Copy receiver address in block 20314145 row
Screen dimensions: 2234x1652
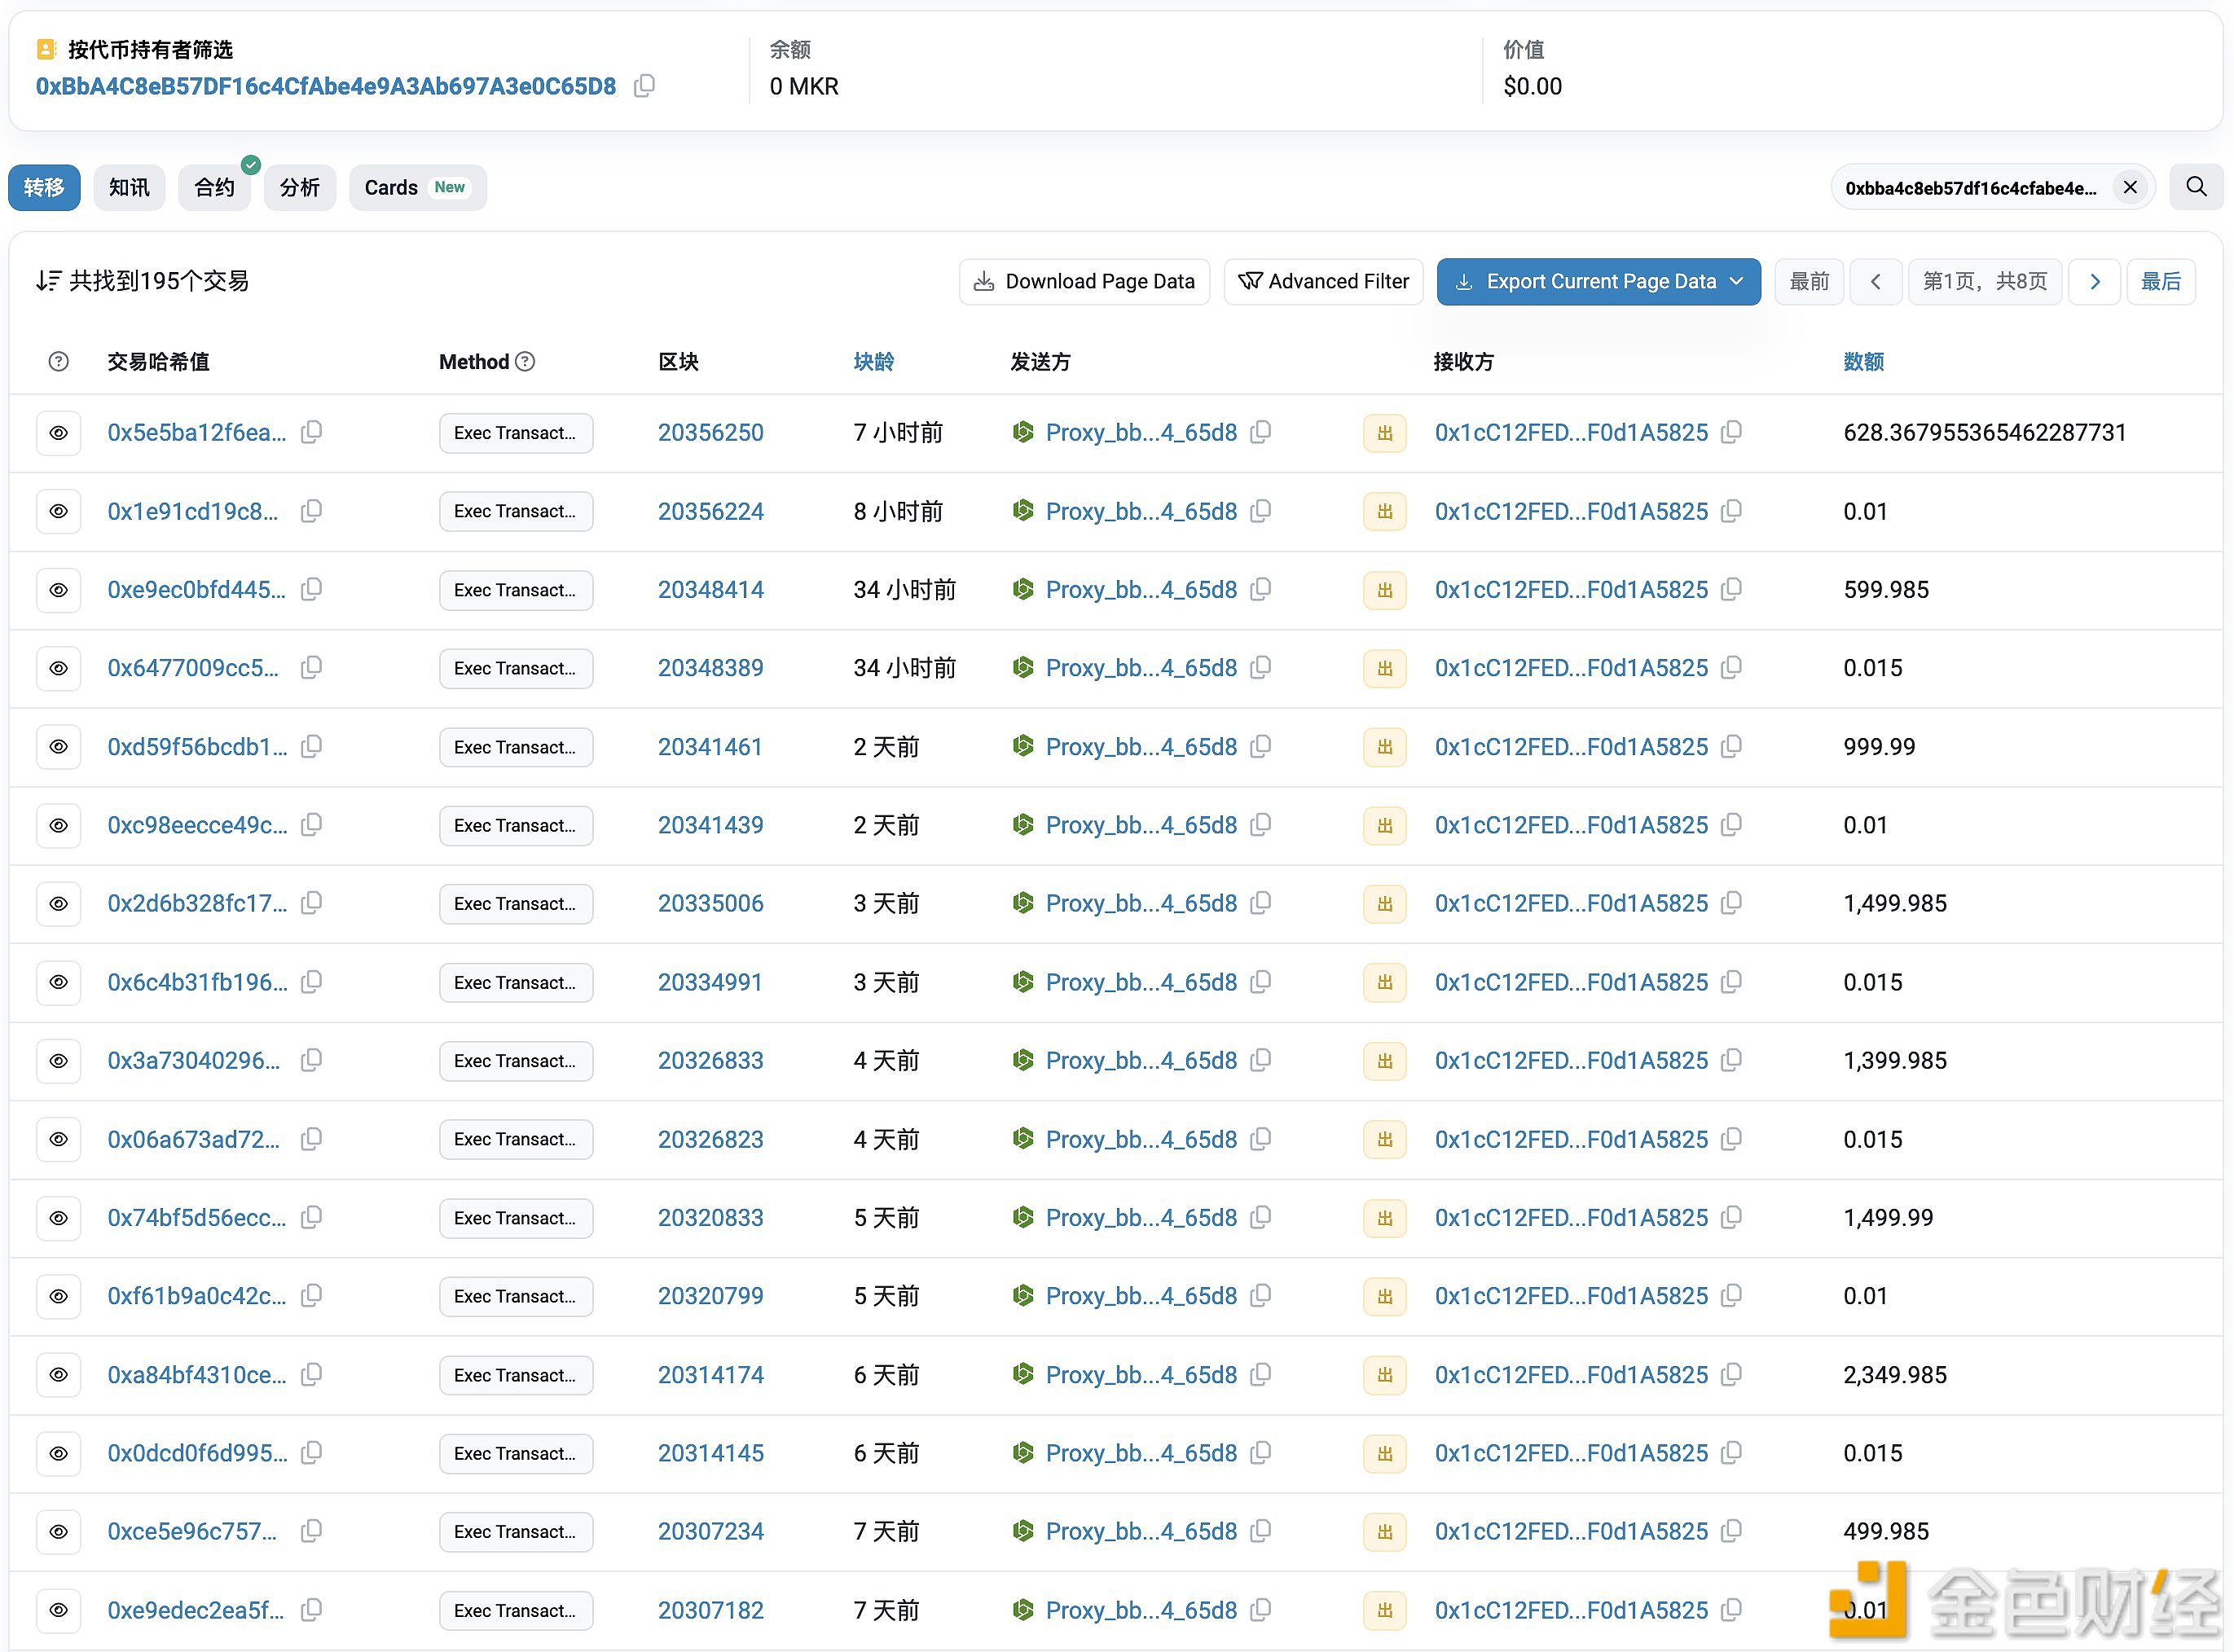coord(1732,1453)
